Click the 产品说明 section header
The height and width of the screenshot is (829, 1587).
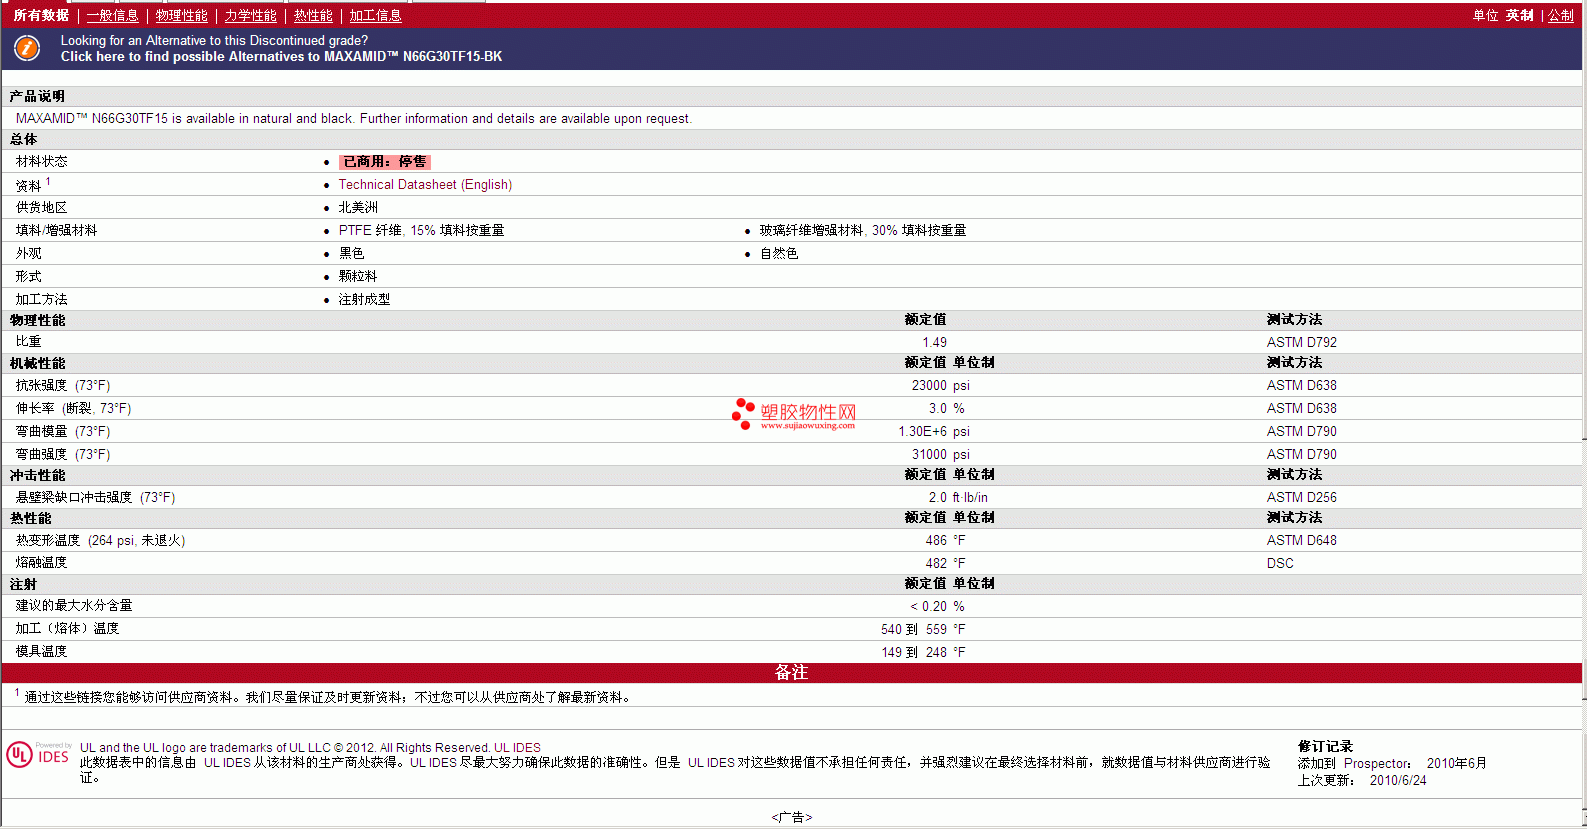[37, 96]
